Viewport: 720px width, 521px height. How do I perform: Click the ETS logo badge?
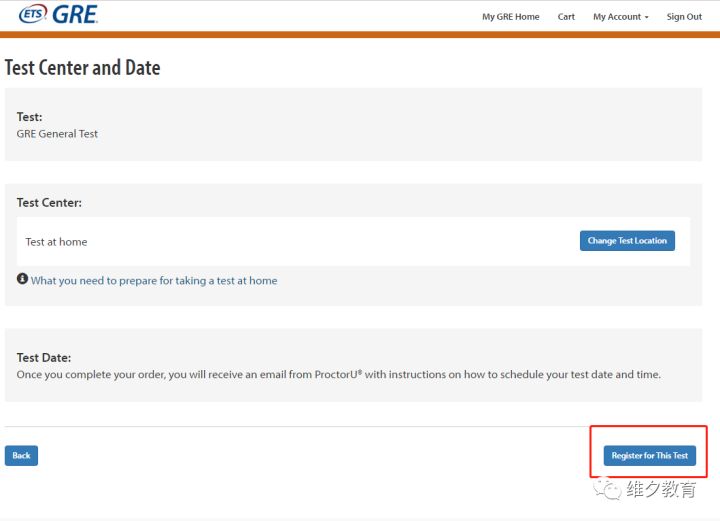[x=32, y=15]
